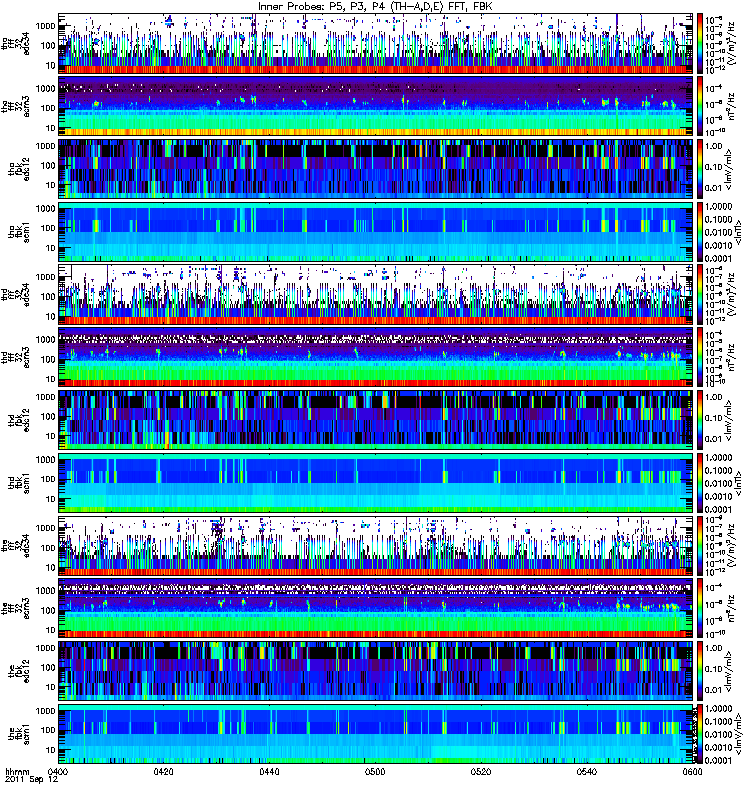Click the color bar beside thd fff scm3 panel

[x=700, y=358]
